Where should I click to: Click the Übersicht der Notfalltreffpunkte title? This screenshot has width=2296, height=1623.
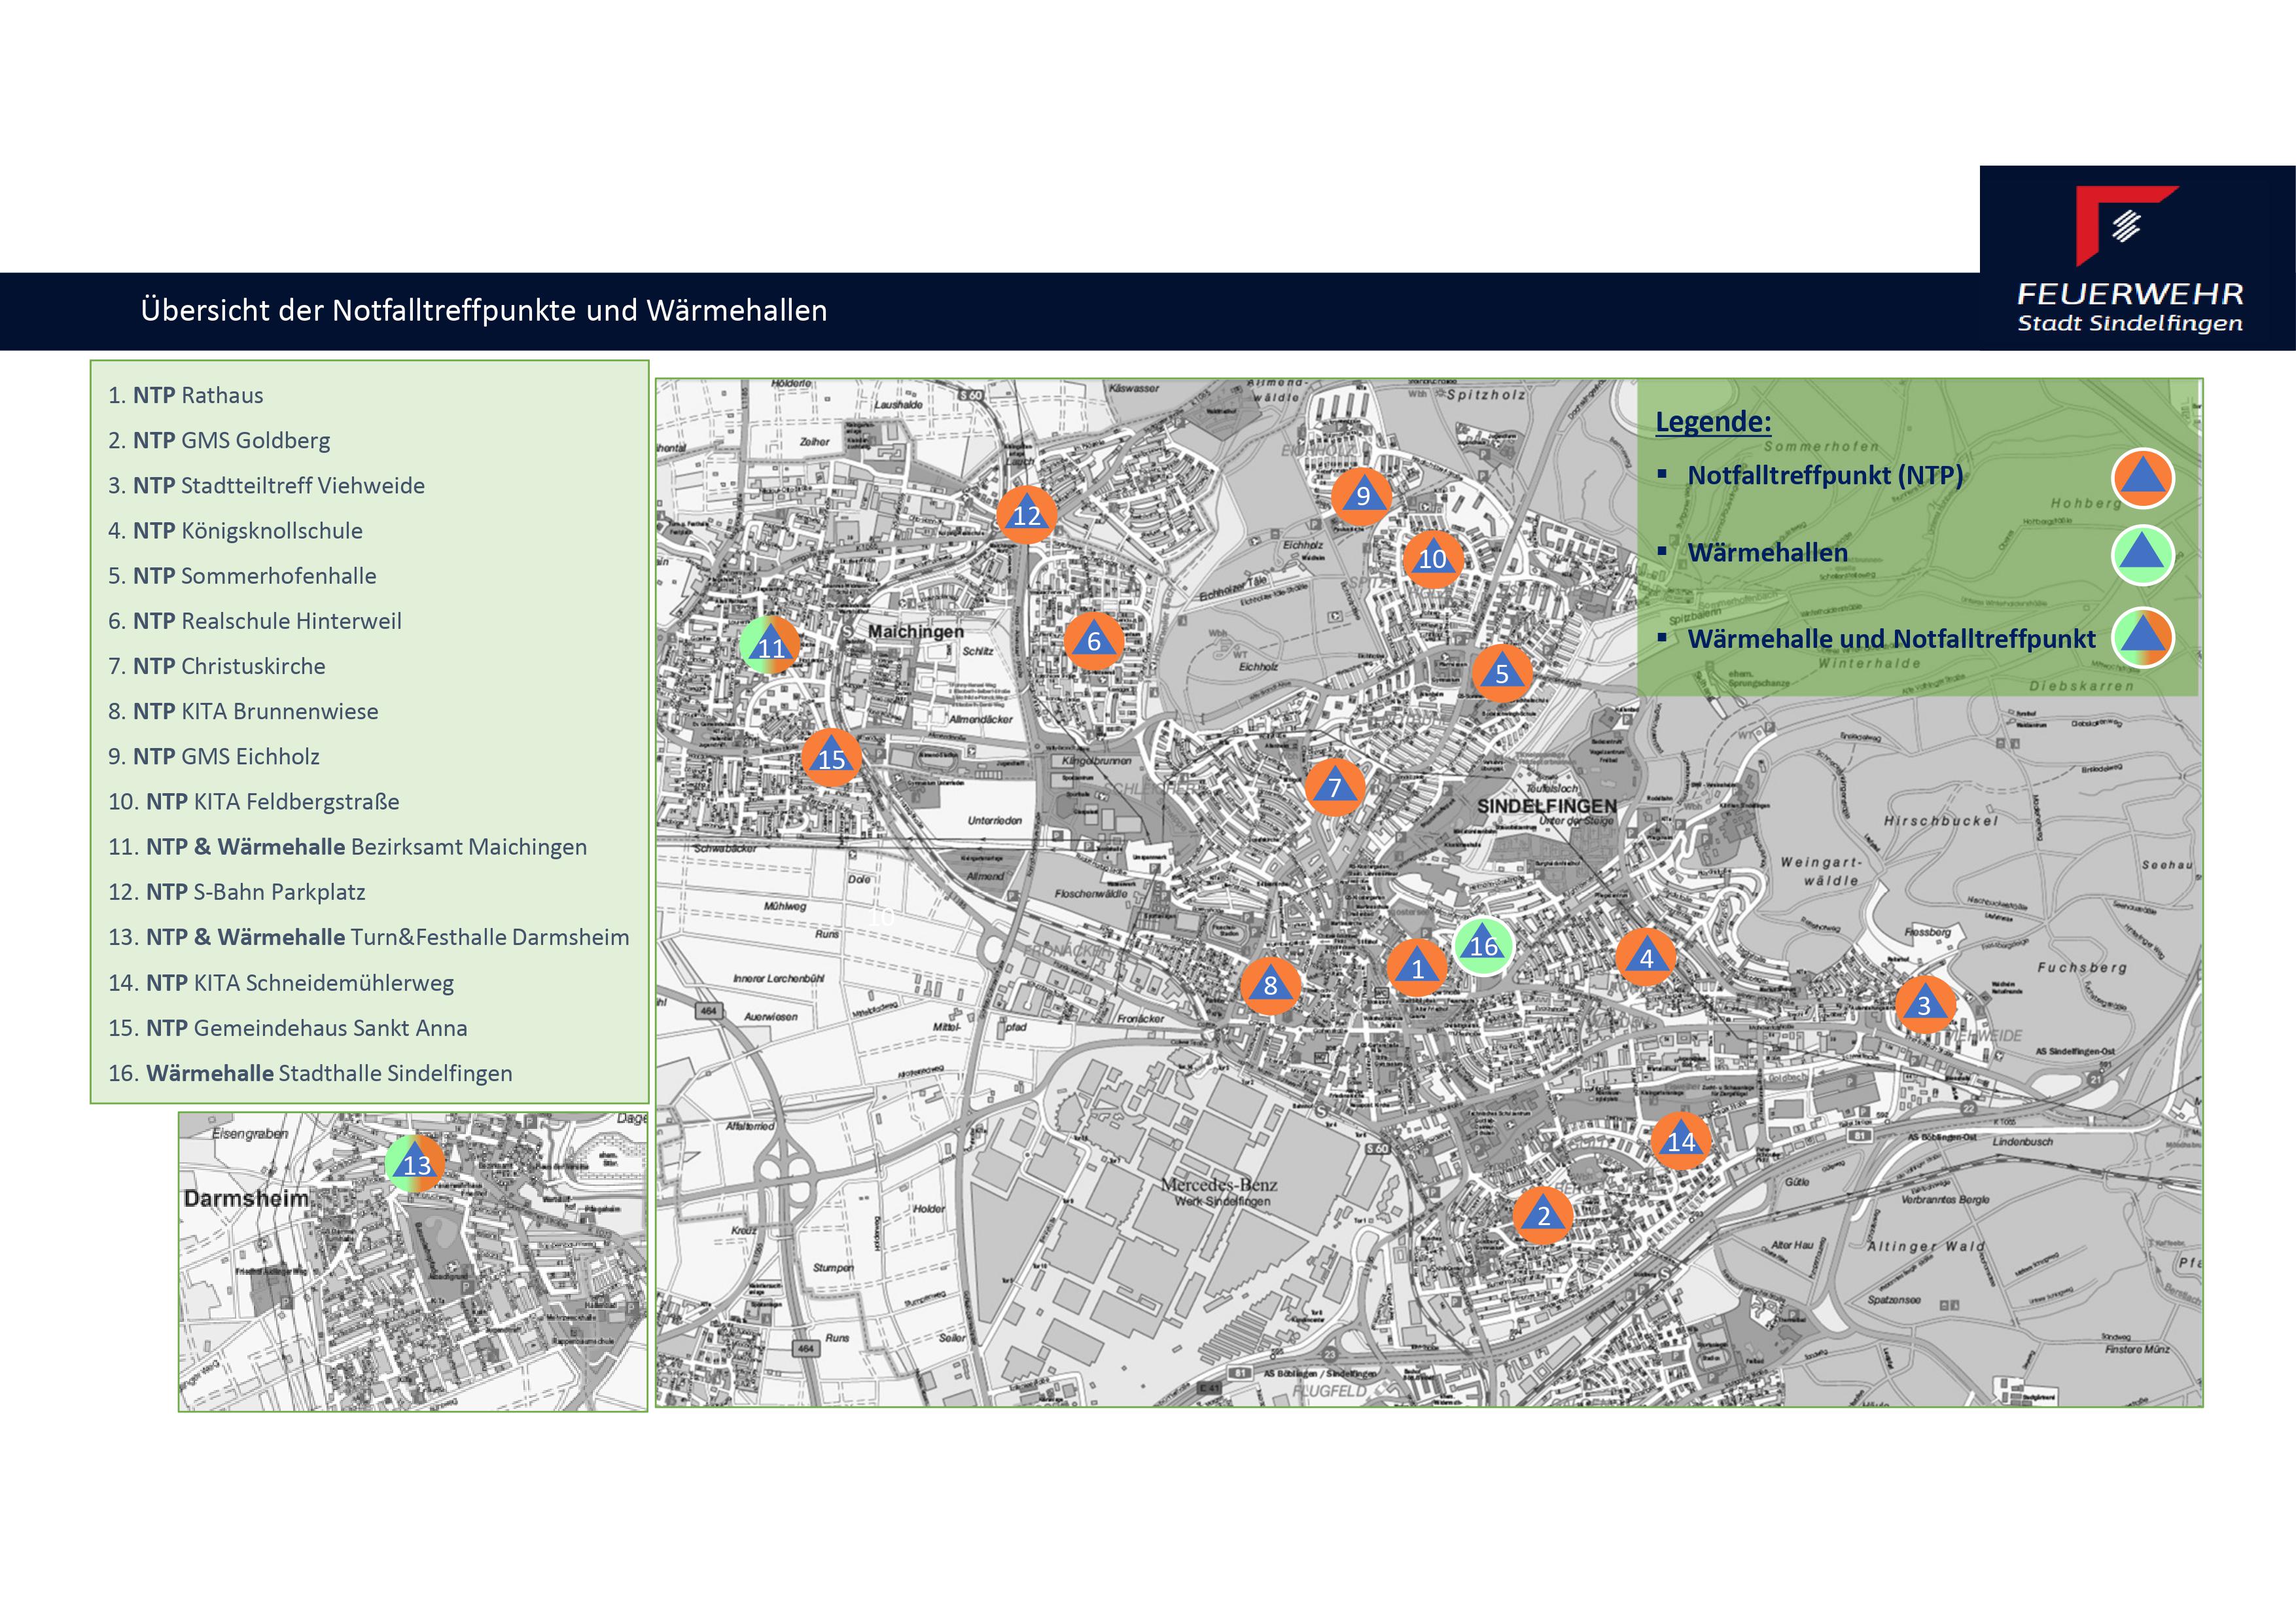coord(484,311)
